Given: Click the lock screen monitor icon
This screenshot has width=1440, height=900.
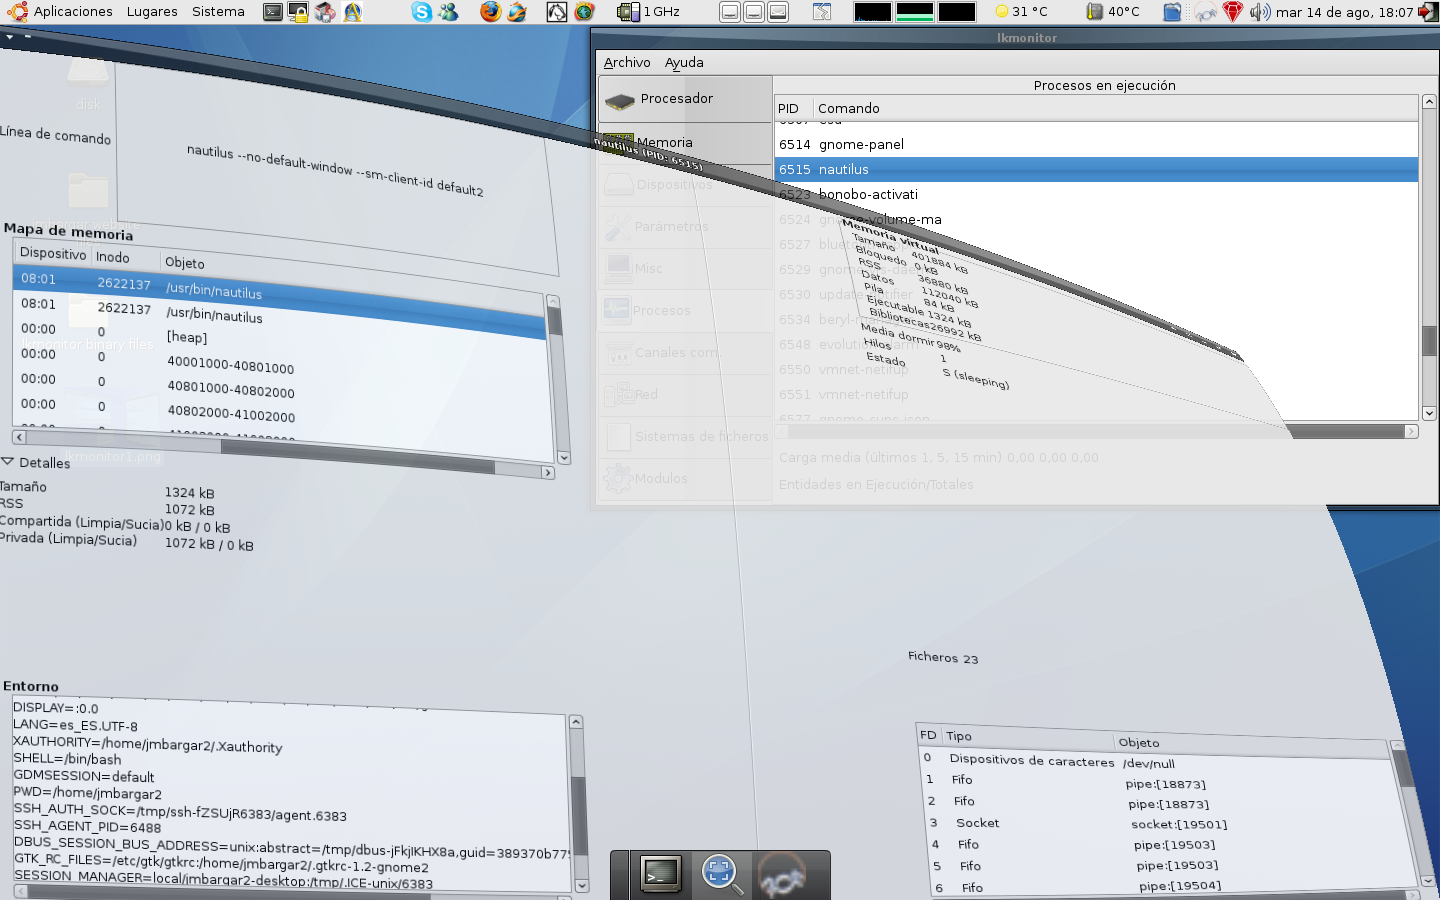Looking at the screenshot, I should pos(298,12).
